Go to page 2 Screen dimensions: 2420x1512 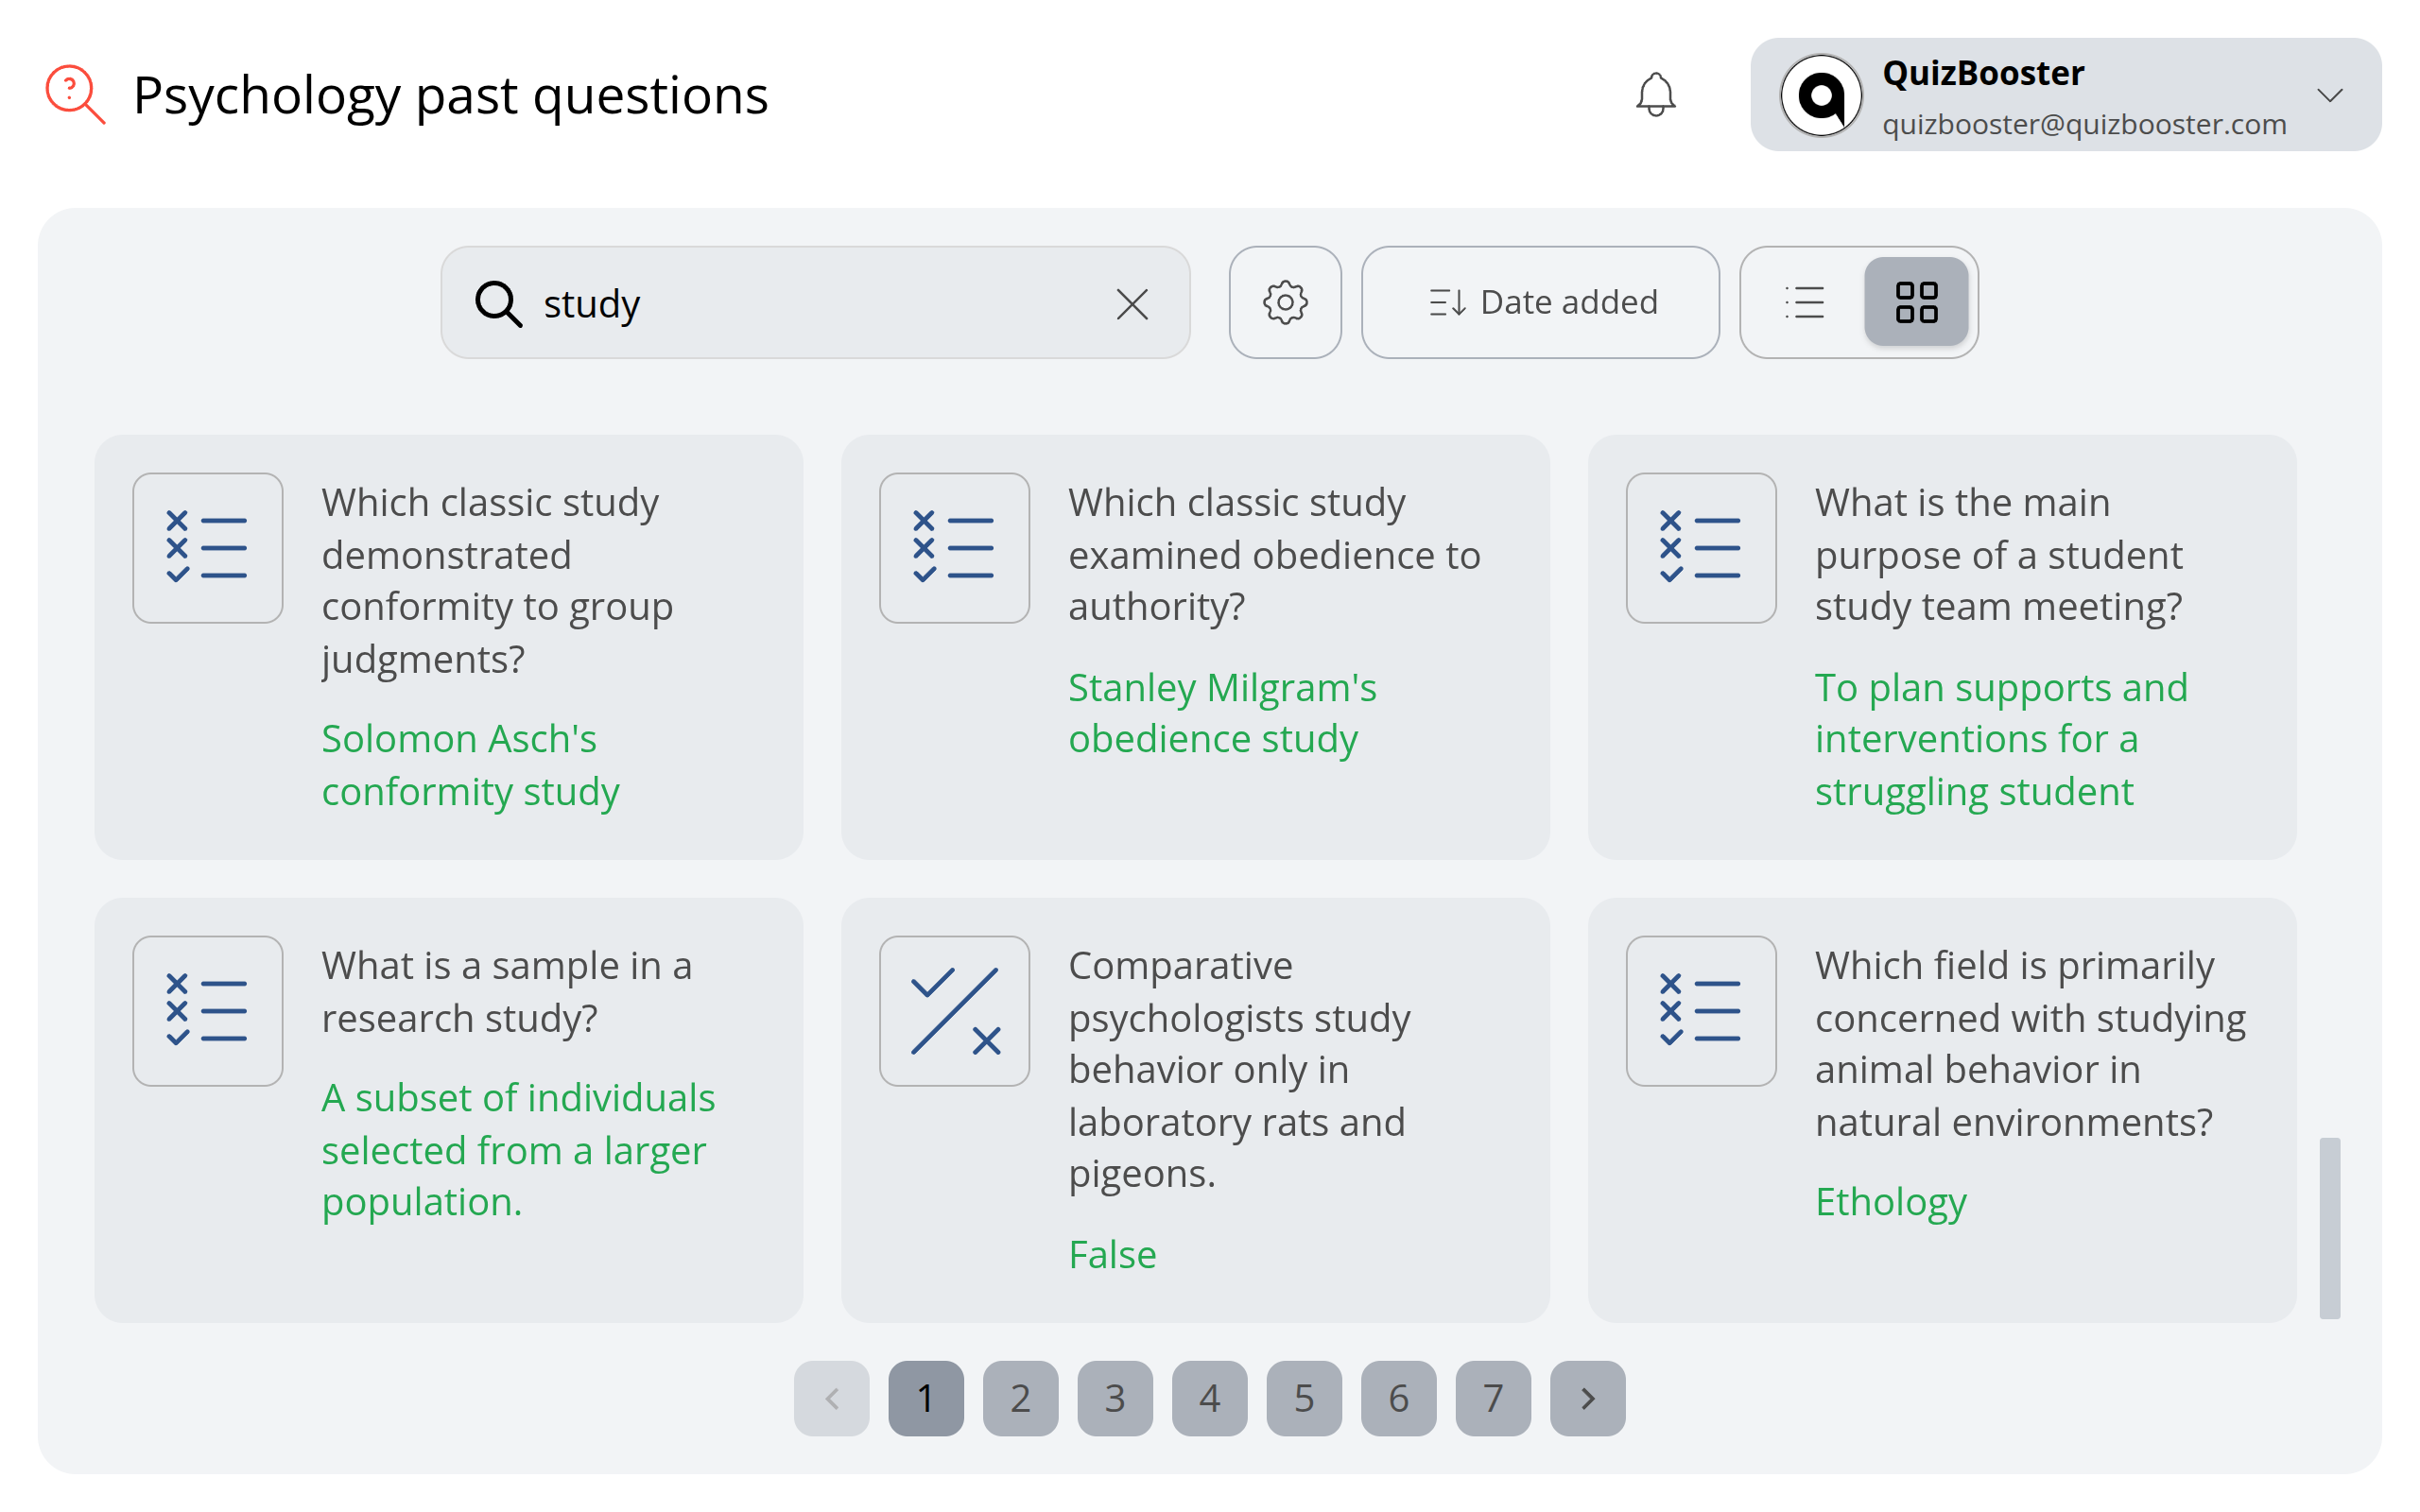click(1020, 1398)
